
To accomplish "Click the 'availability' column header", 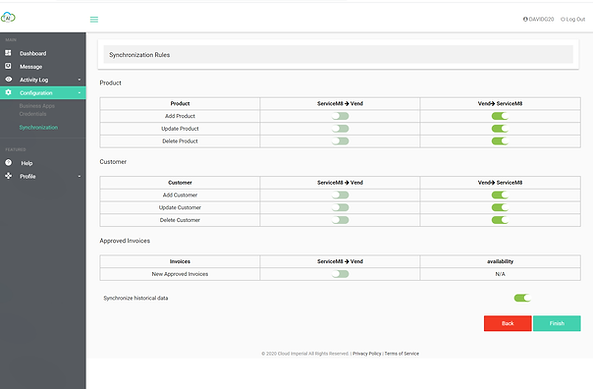I will click(x=500, y=261).
